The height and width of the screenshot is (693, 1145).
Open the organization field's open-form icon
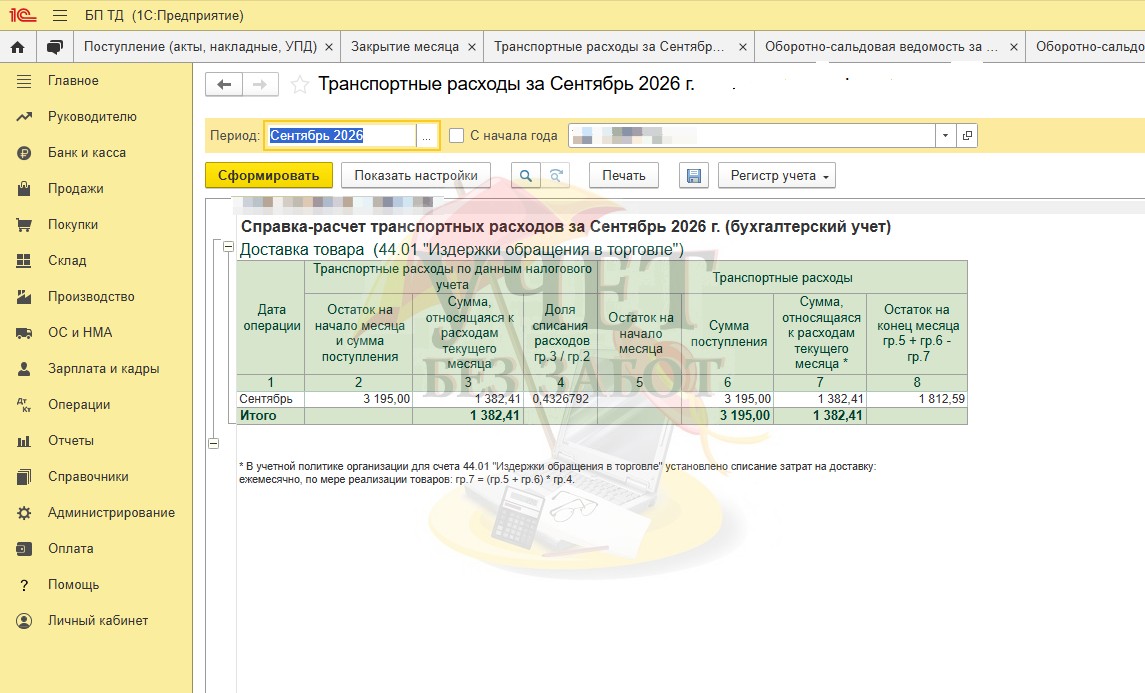(967, 135)
